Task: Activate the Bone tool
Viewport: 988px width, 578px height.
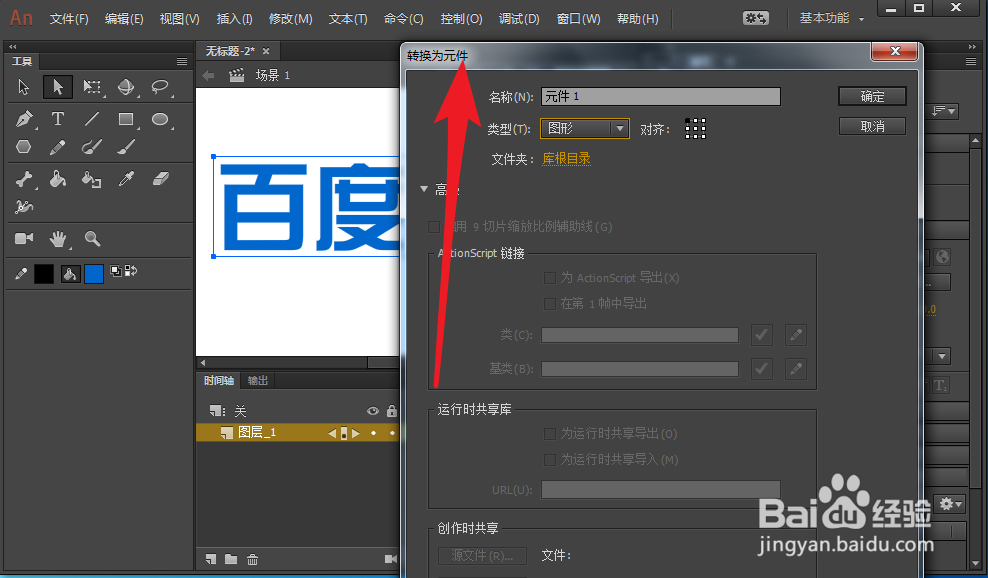Action: 23,180
